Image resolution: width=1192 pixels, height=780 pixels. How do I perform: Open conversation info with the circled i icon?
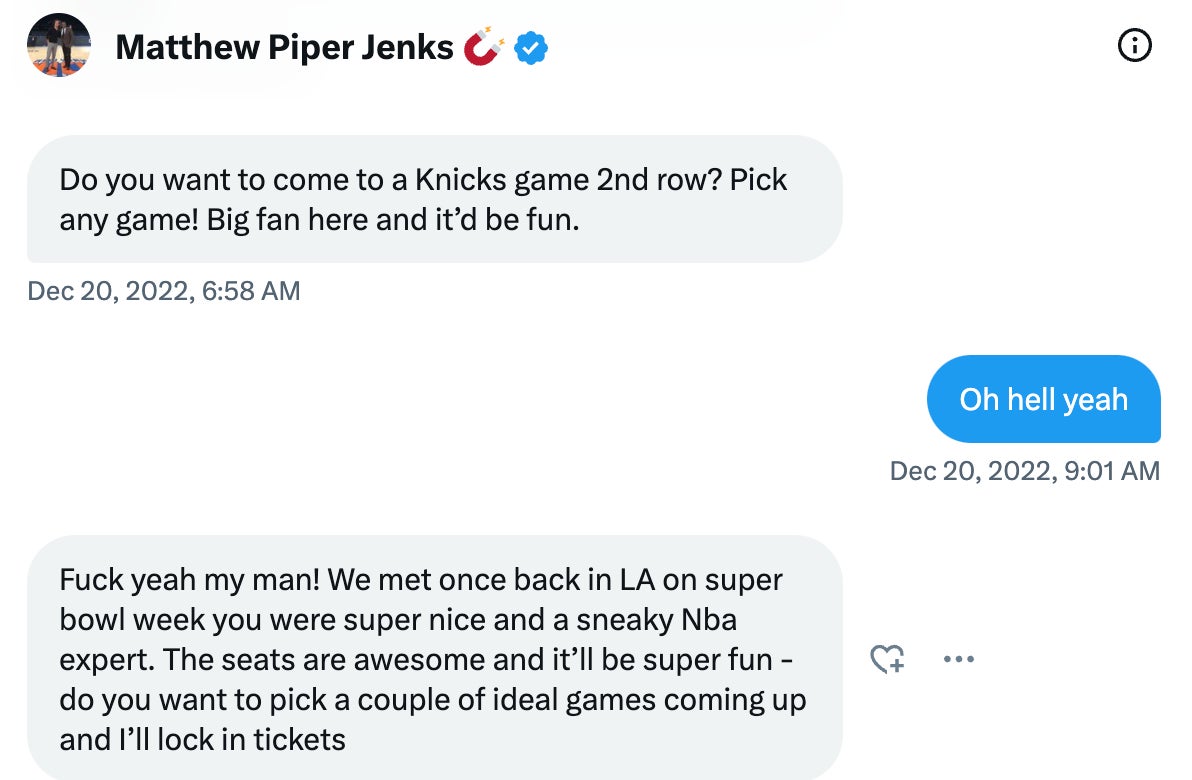(x=1135, y=46)
